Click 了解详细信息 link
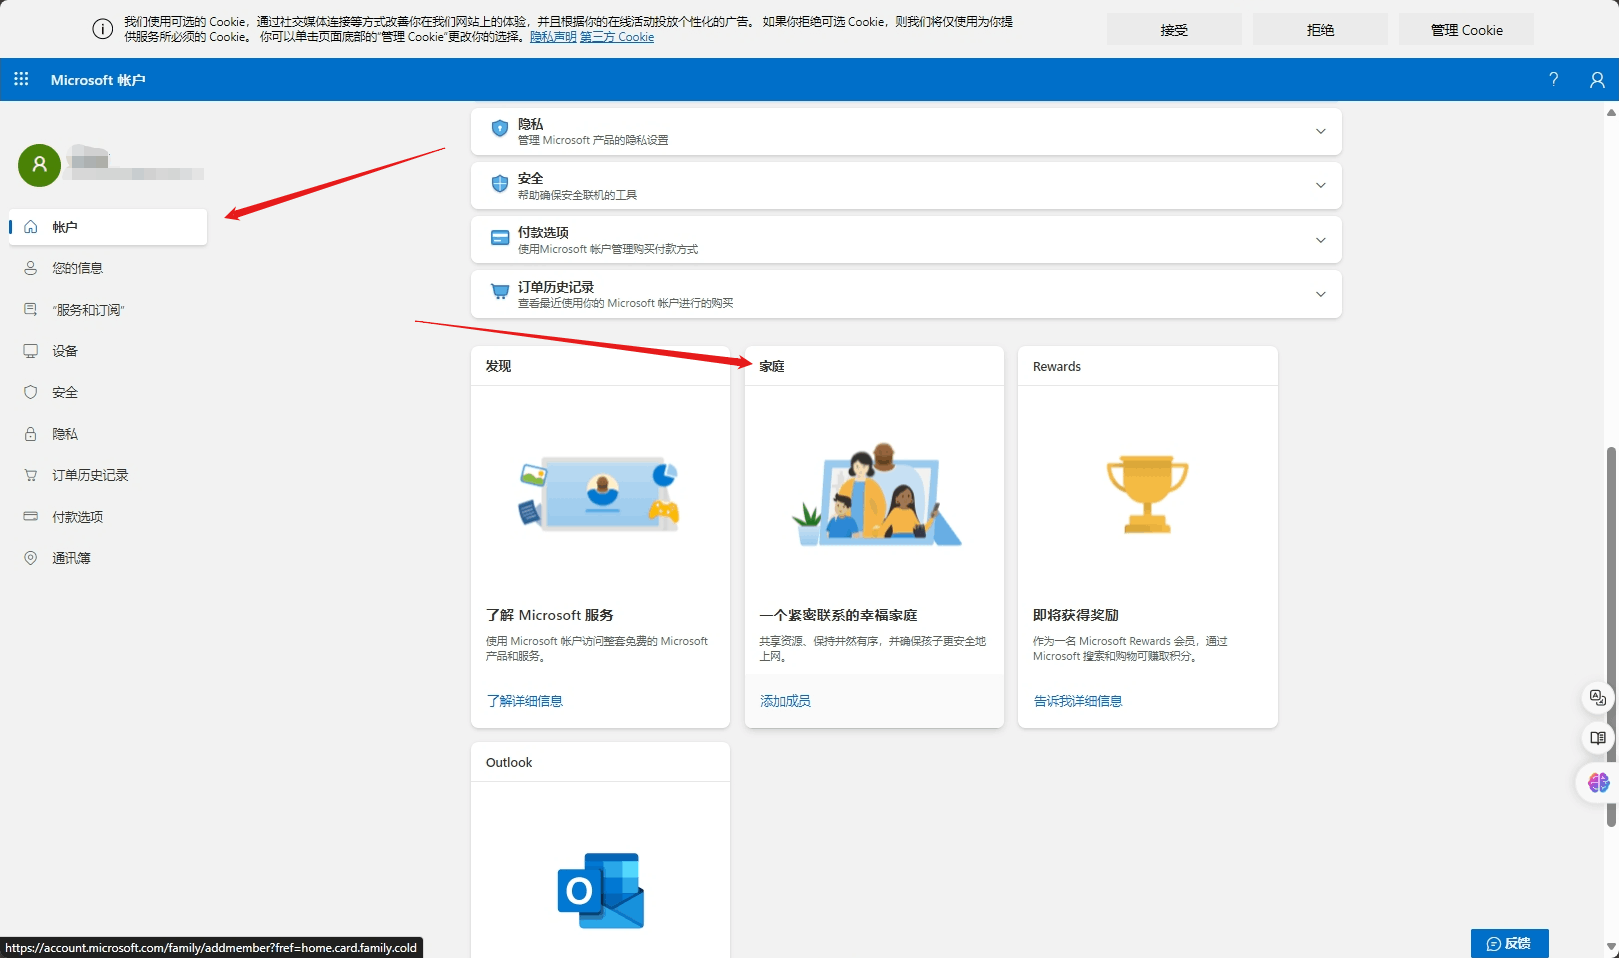The width and height of the screenshot is (1619, 958). click(525, 701)
